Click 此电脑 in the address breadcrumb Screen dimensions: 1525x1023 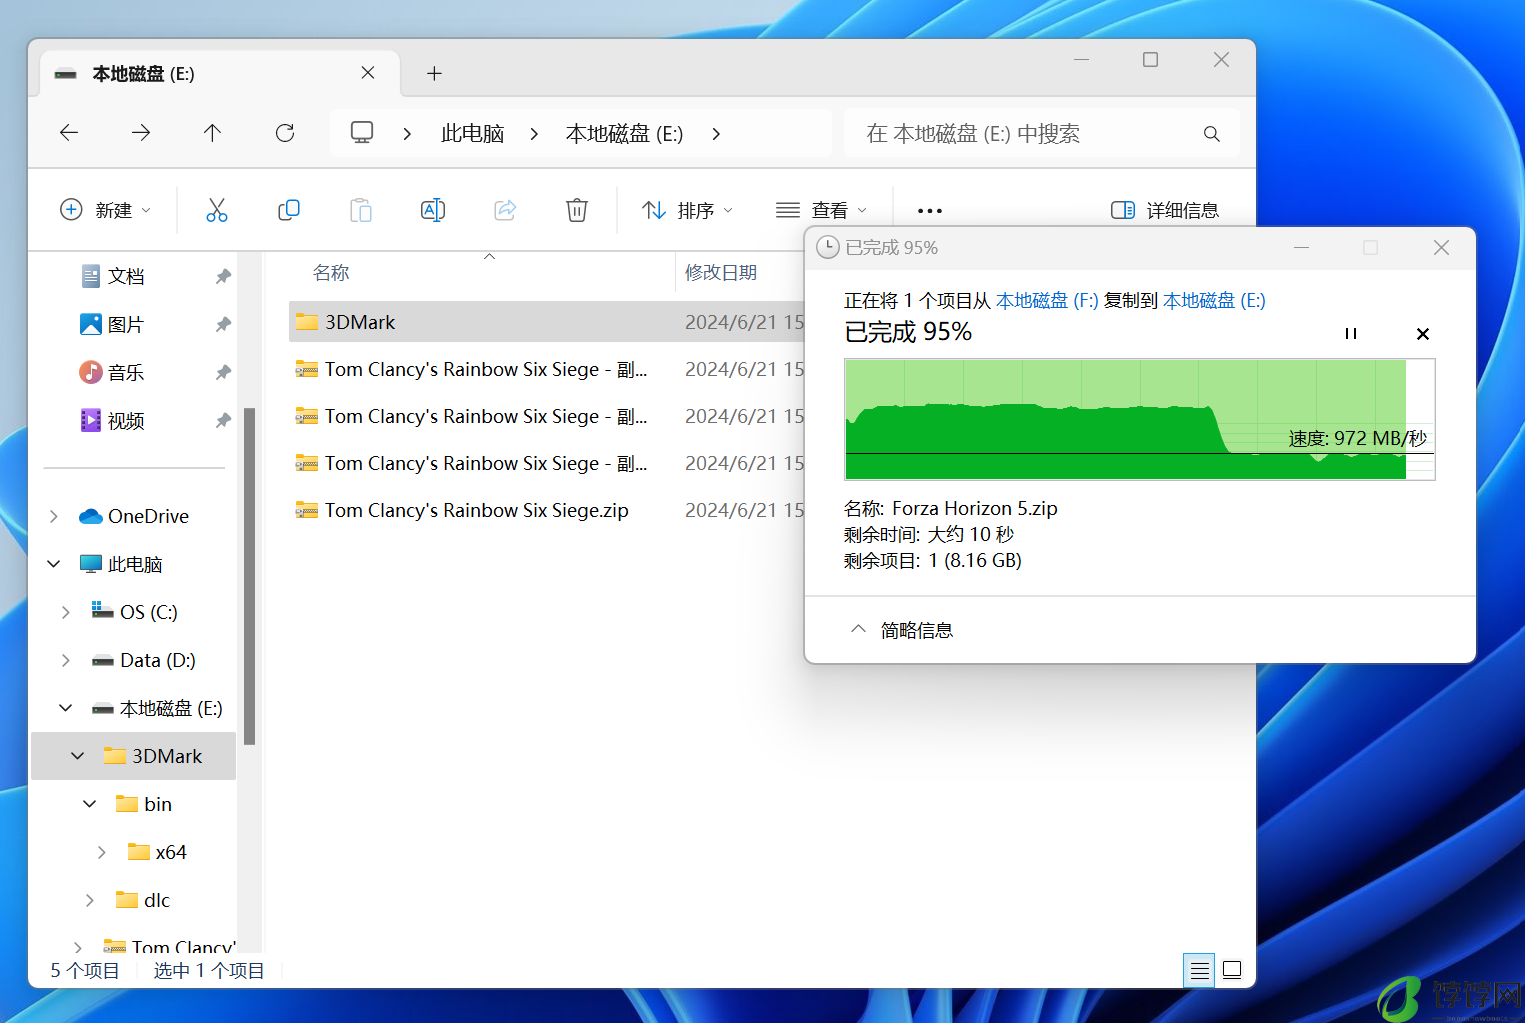(x=472, y=133)
